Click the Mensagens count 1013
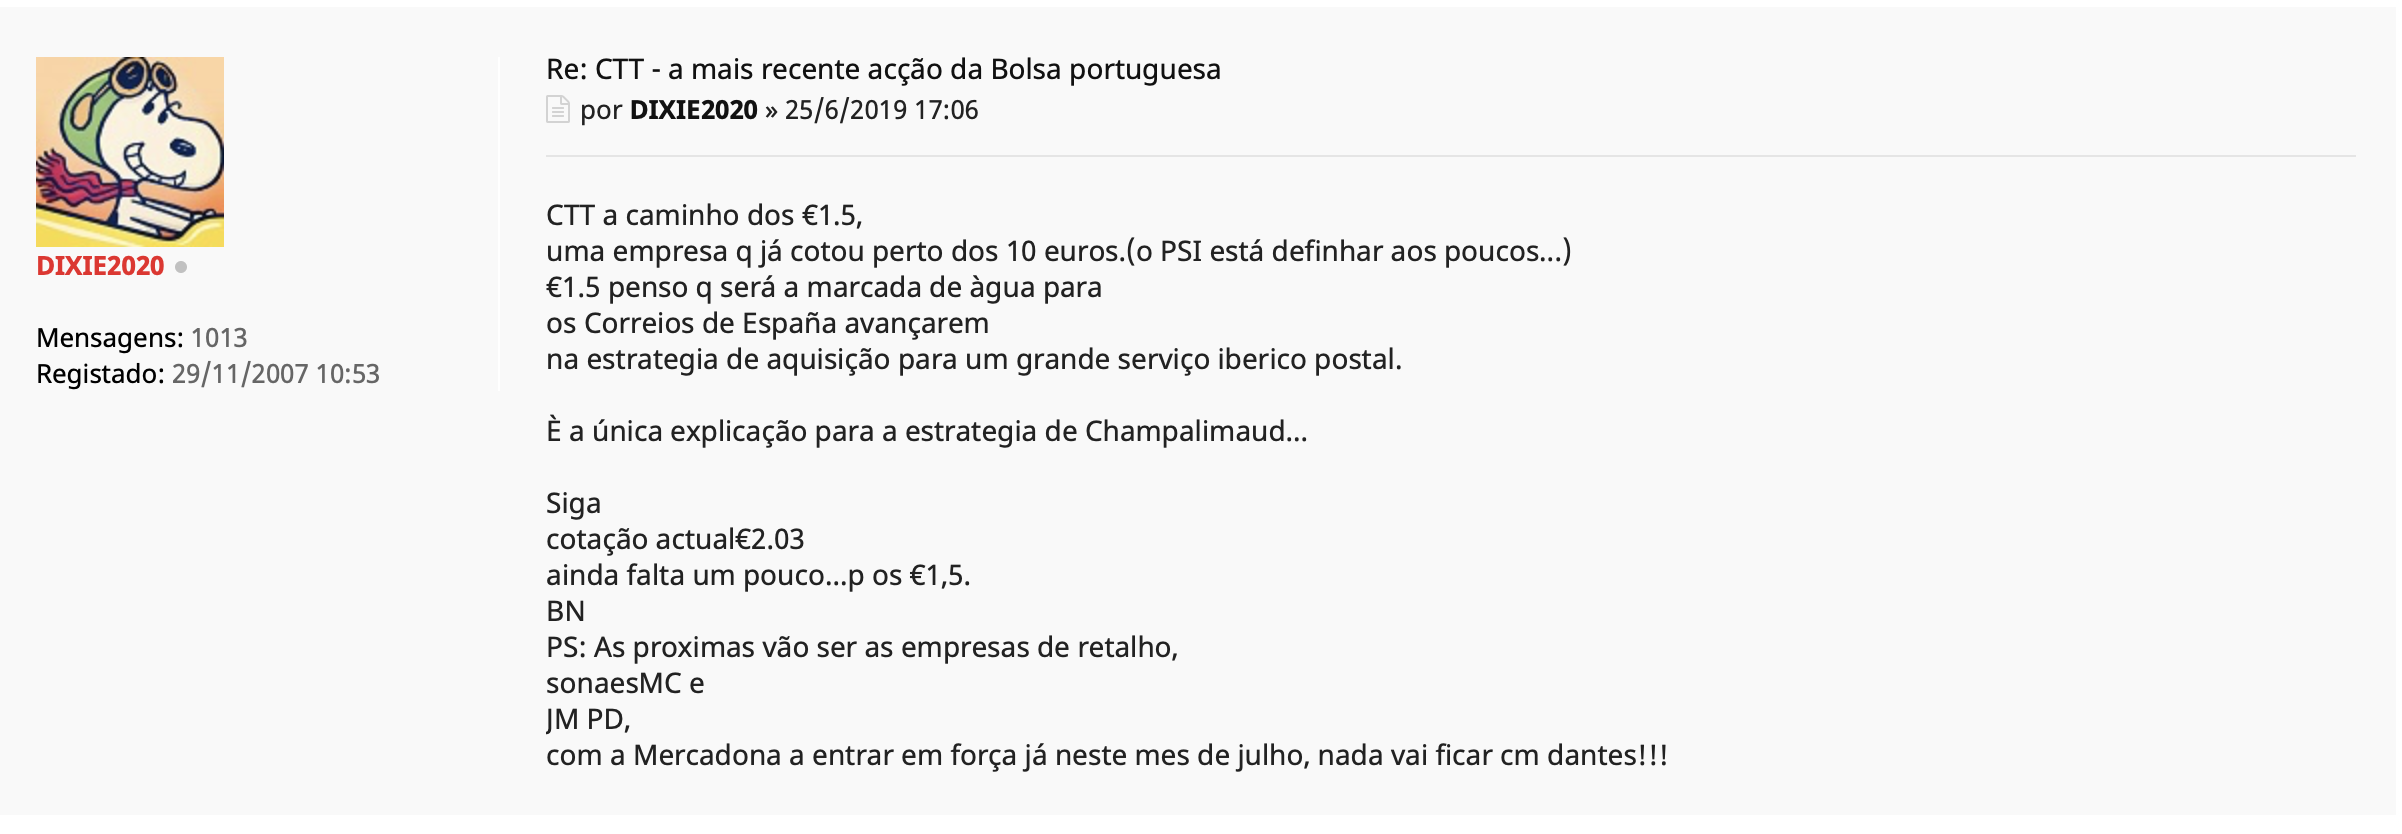The width and height of the screenshot is (2402, 834). click(219, 338)
